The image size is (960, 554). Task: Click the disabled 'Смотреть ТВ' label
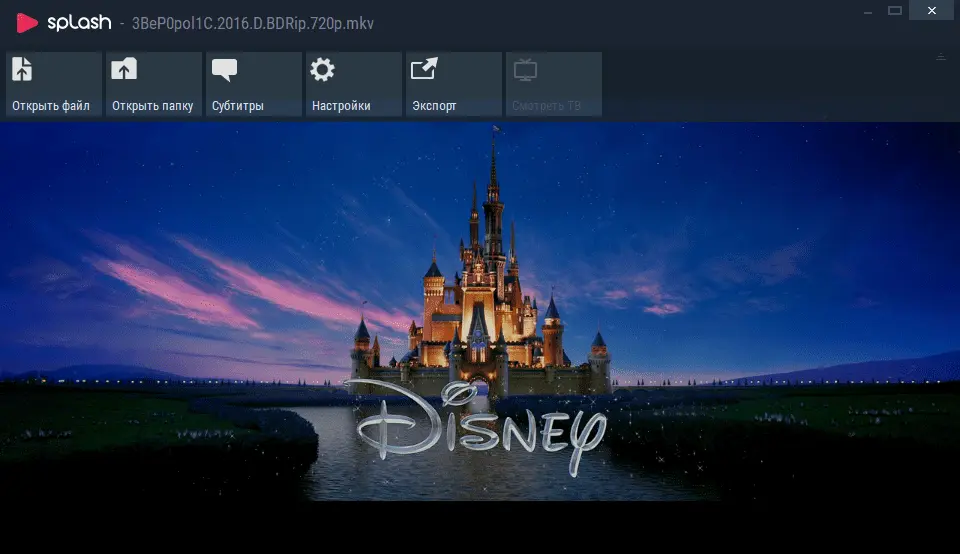[546, 106]
